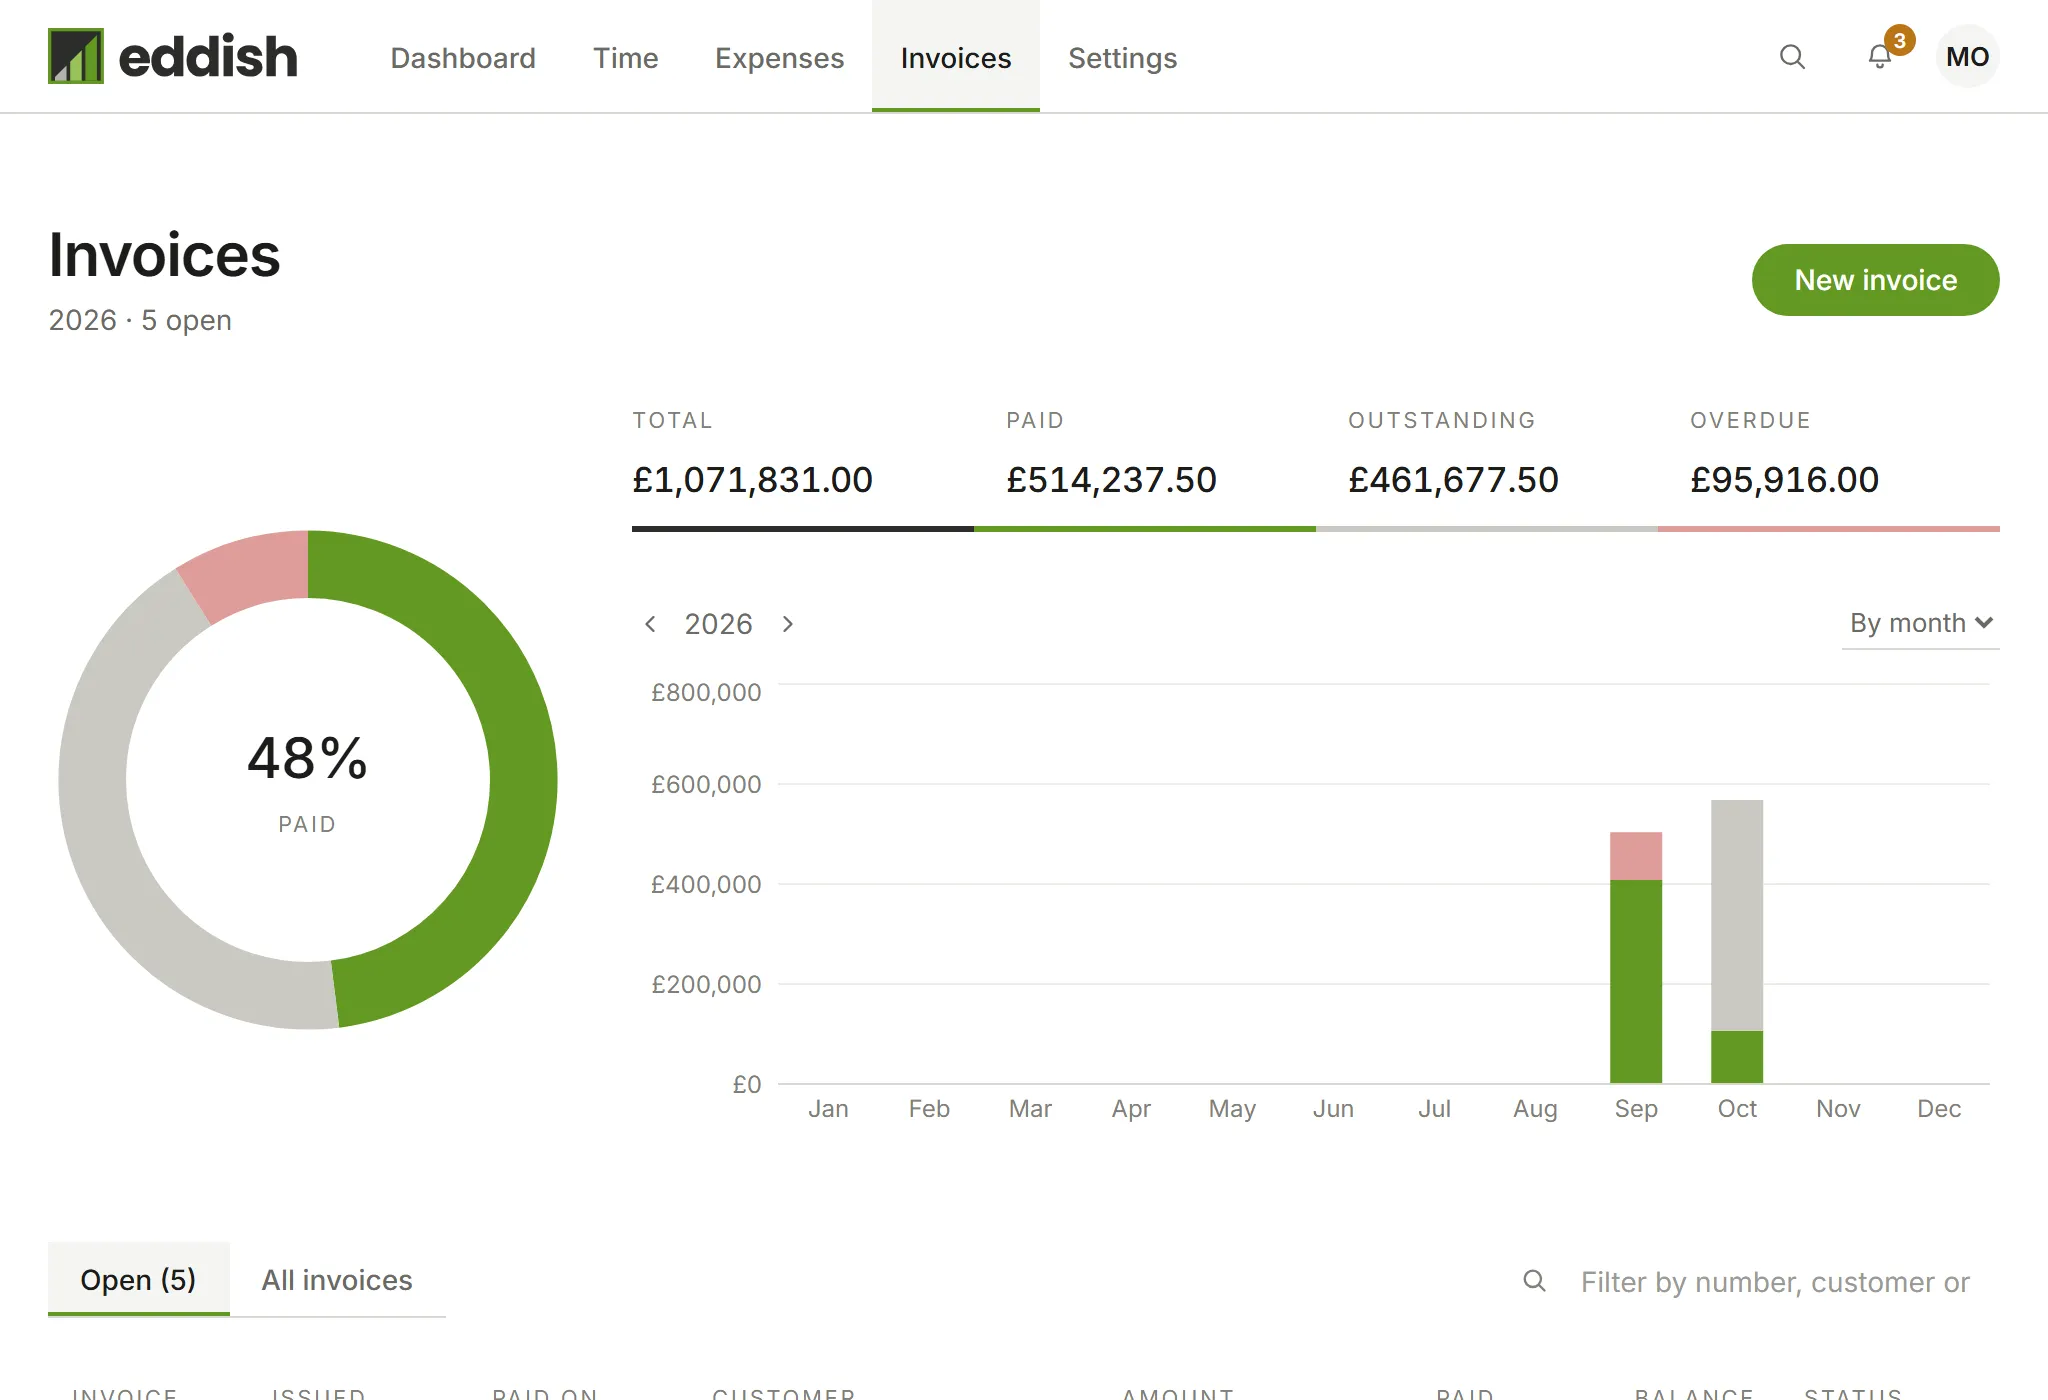Image resolution: width=2048 pixels, height=1400 pixels.
Task: Switch to the Open (5) tab
Action: click(139, 1280)
